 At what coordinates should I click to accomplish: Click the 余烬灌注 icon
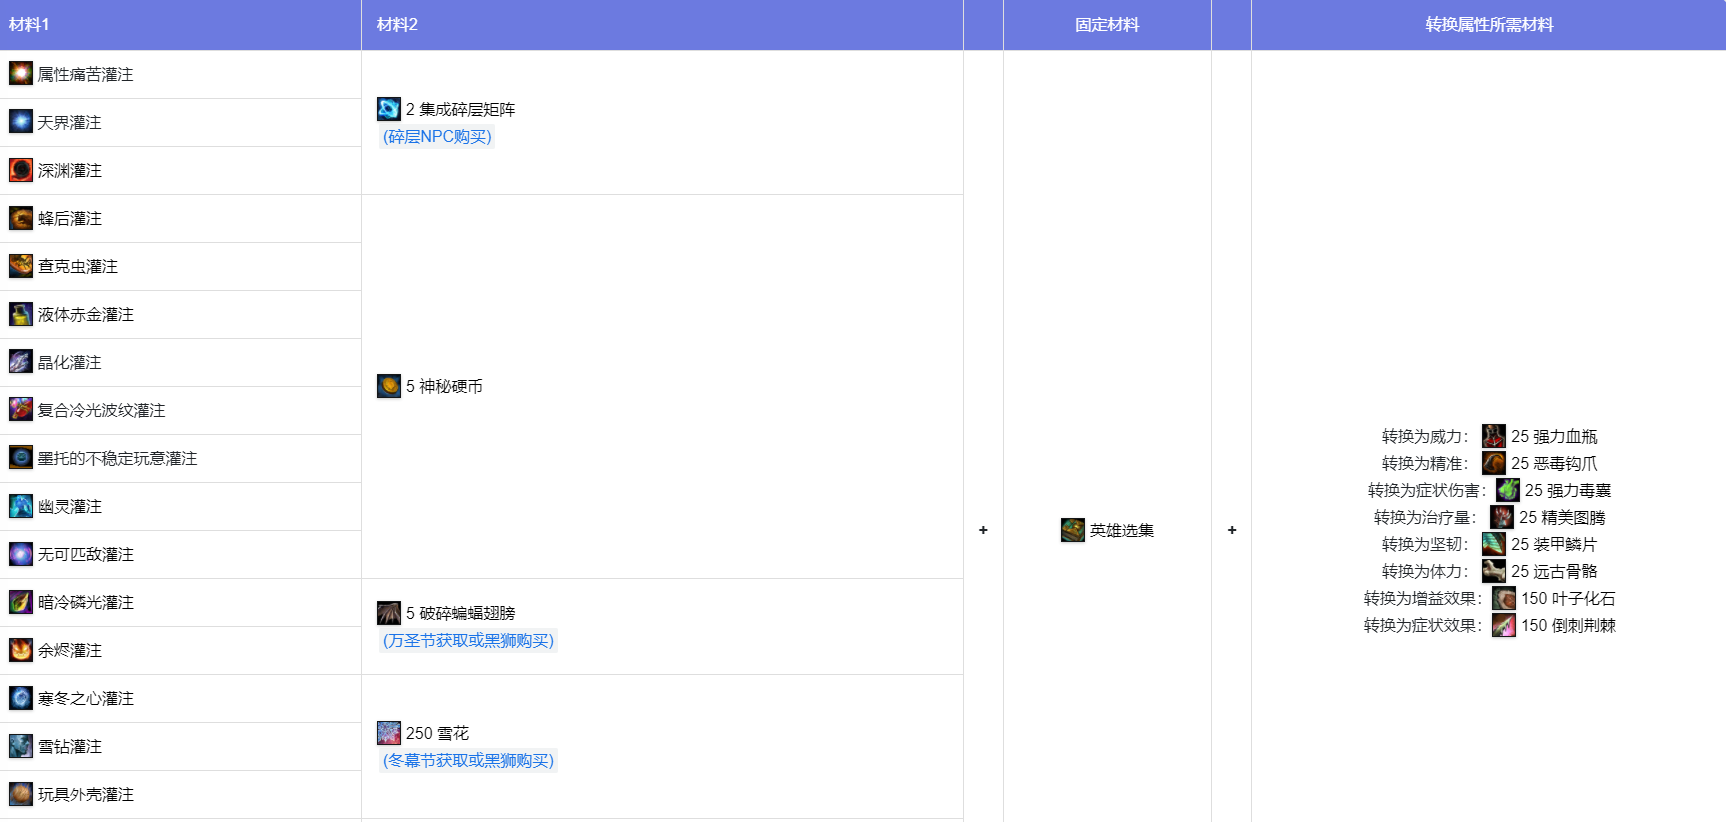[x=20, y=650]
